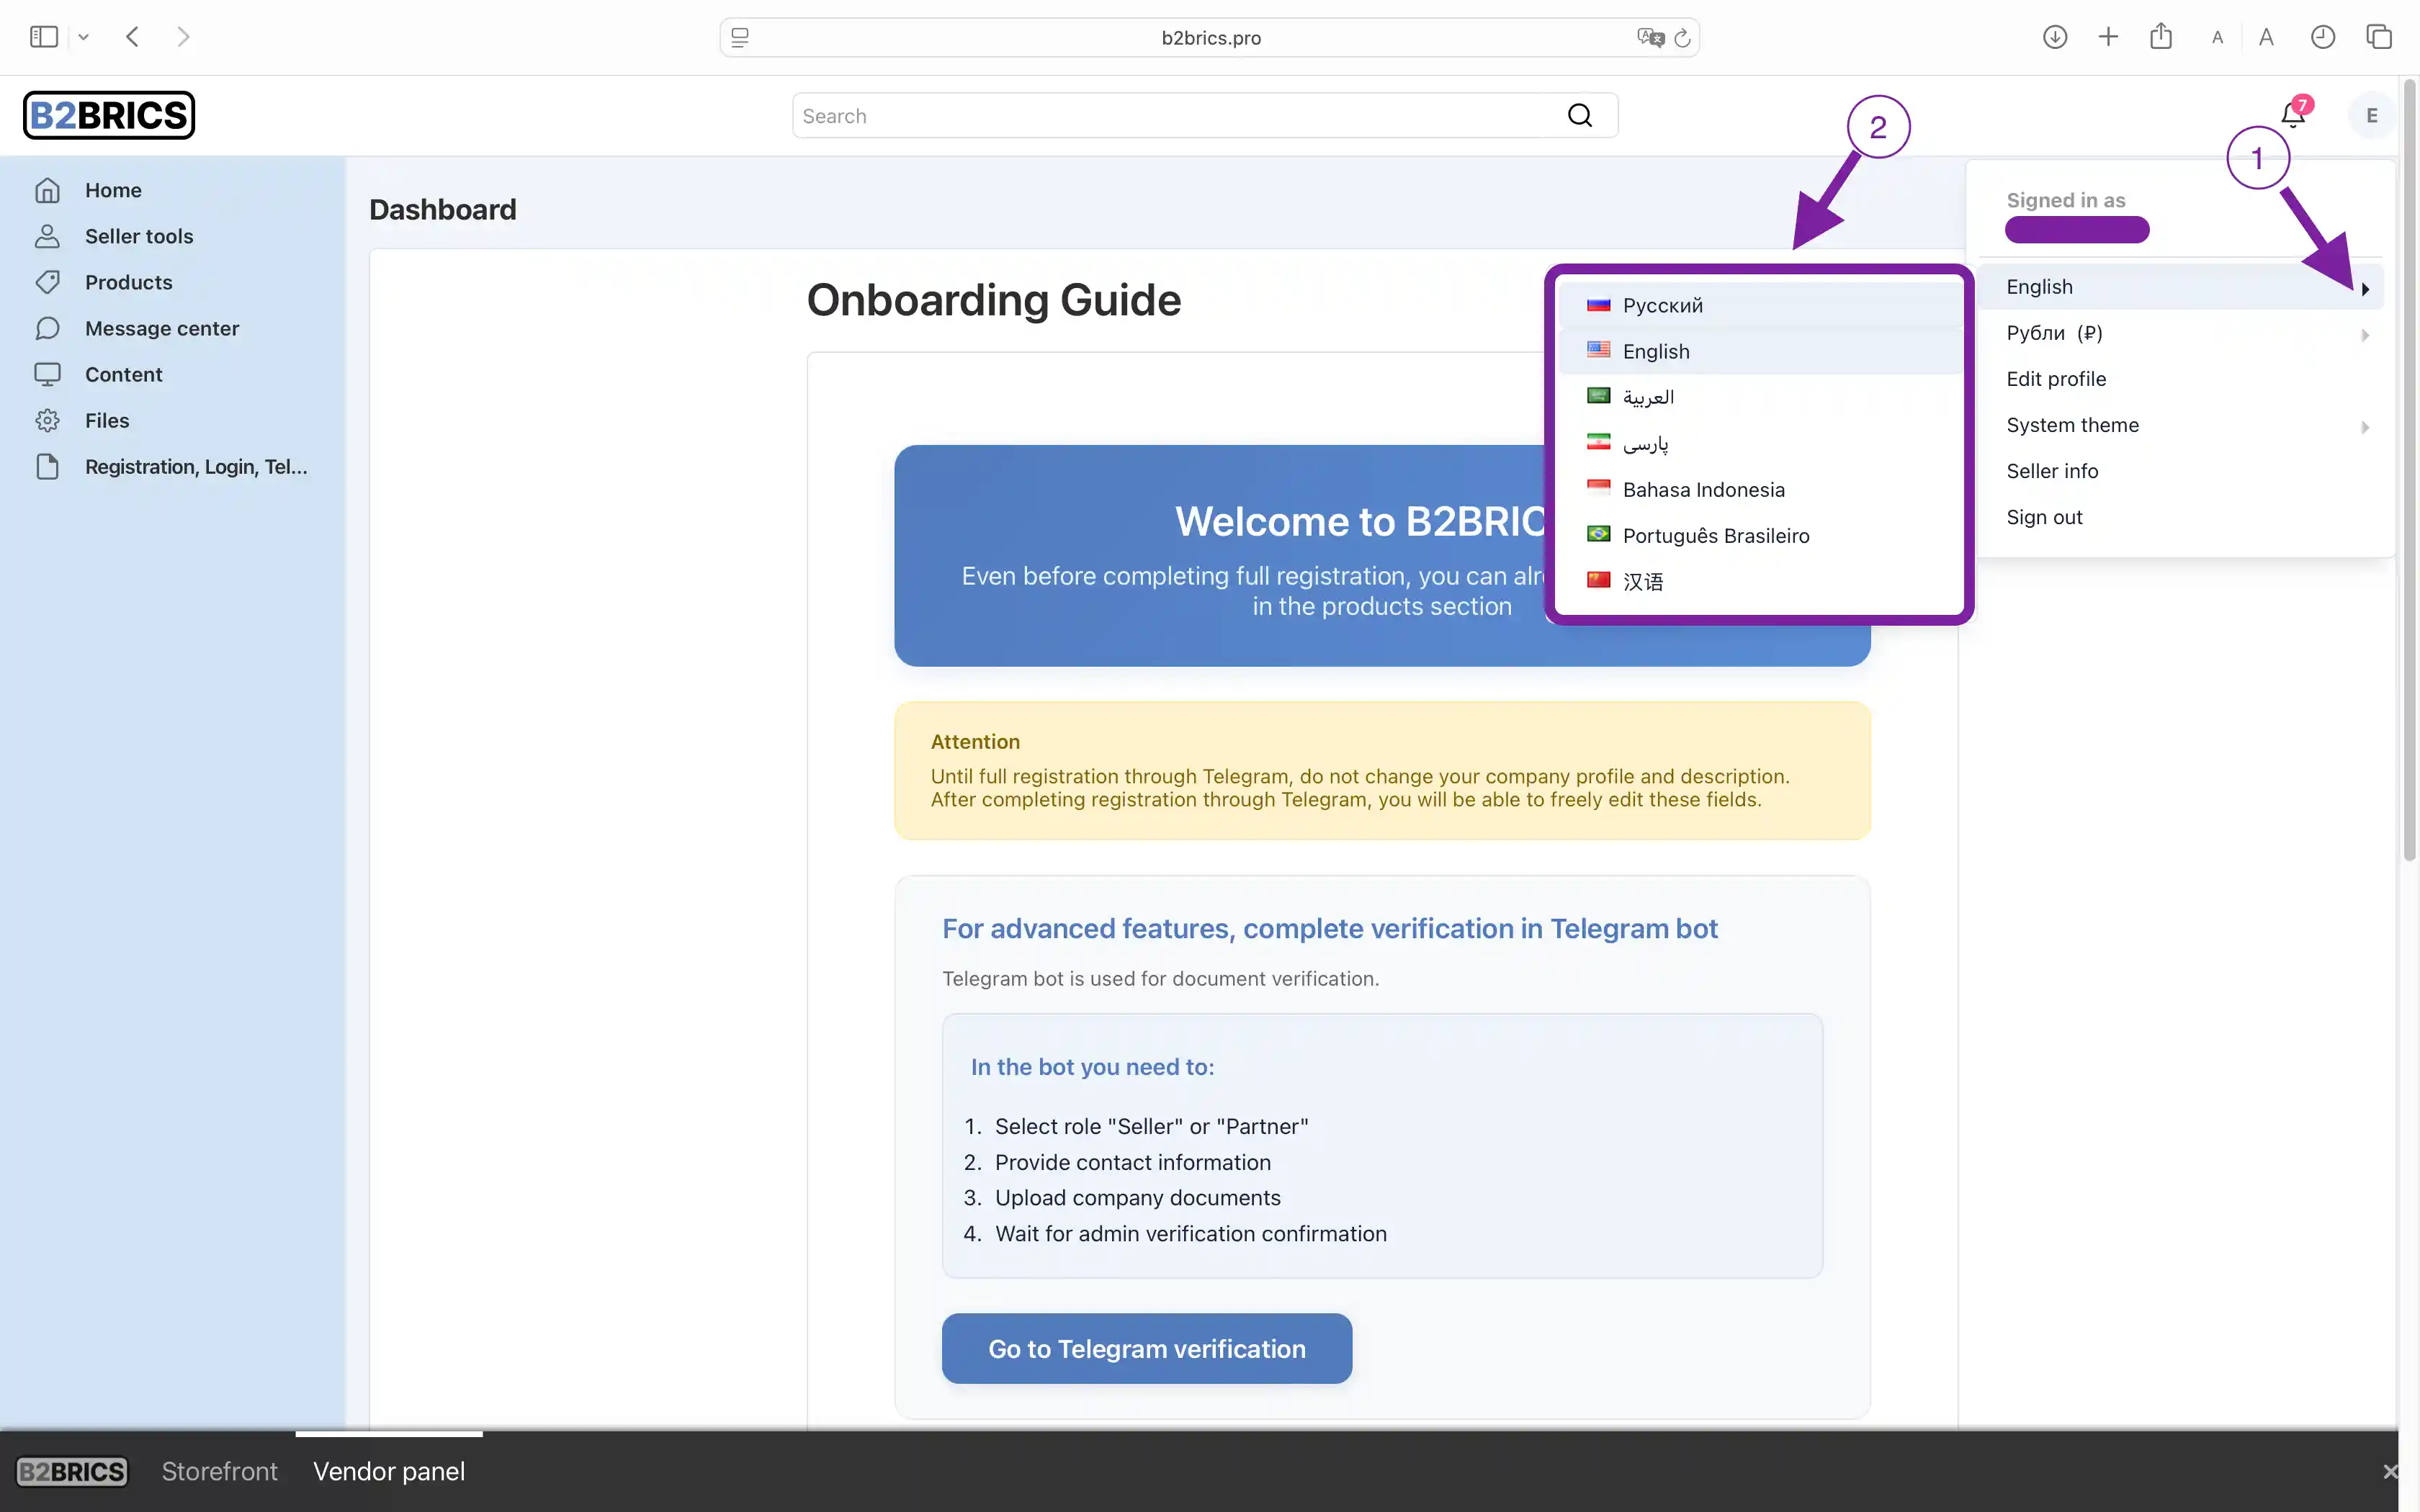2420x1512 pixels.
Task: Click the translate page icon in address bar
Action: 1650,38
